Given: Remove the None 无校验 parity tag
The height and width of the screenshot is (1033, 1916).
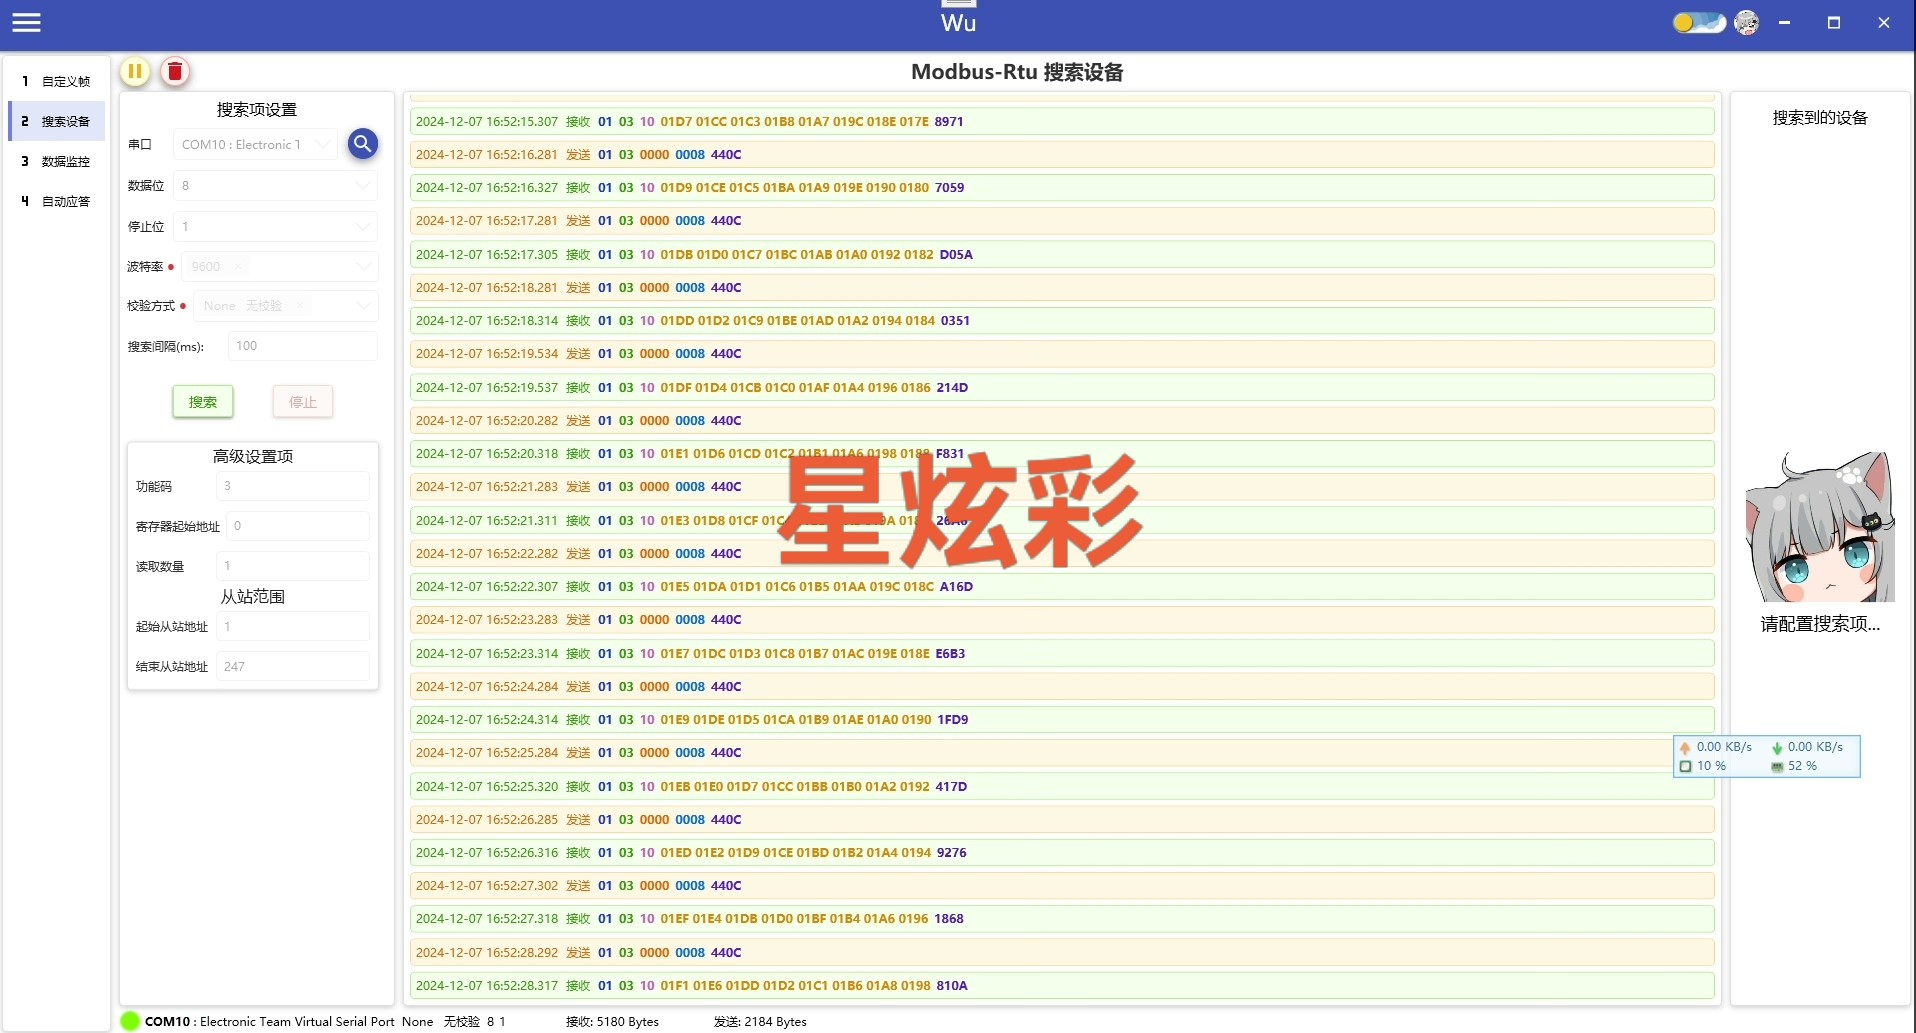Looking at the screenshot, I should 299,306.
